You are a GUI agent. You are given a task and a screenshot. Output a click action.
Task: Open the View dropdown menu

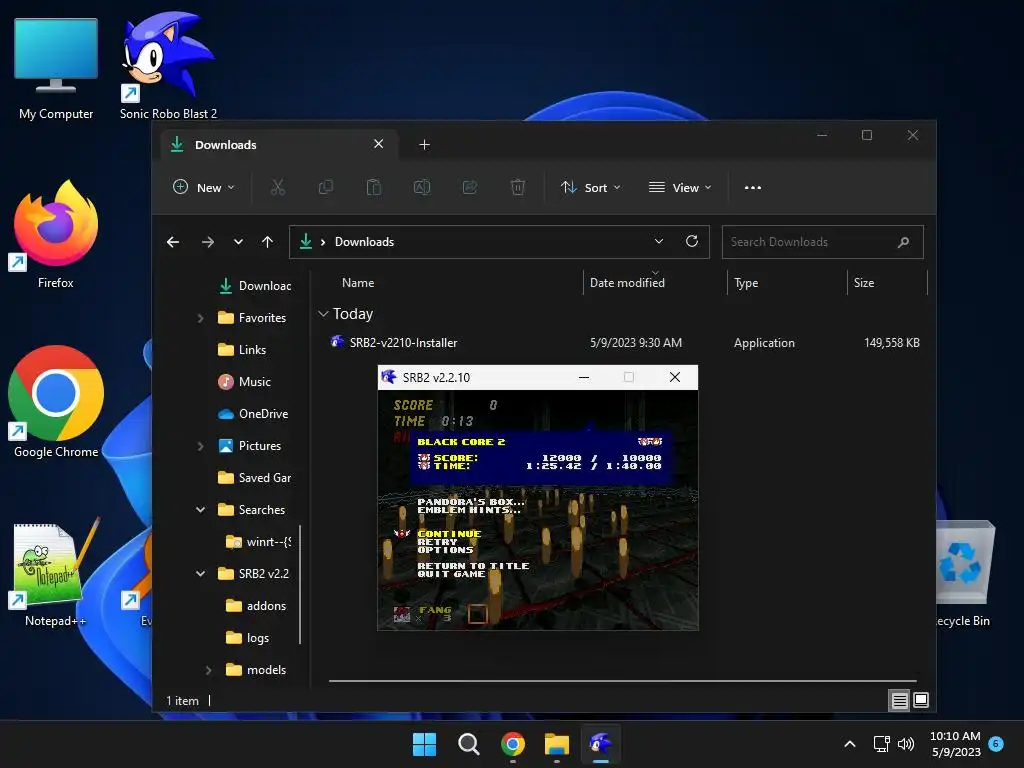click(680, 187)
